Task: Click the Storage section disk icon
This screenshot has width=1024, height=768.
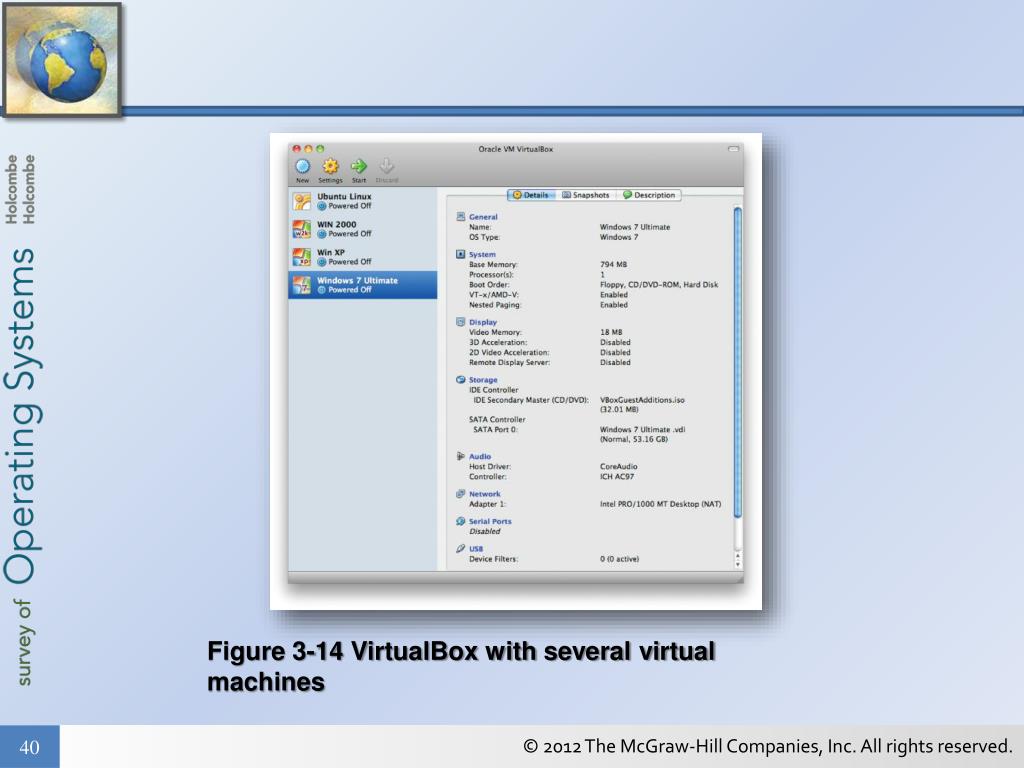Action: pyautogui.click(x=460, y=379)
